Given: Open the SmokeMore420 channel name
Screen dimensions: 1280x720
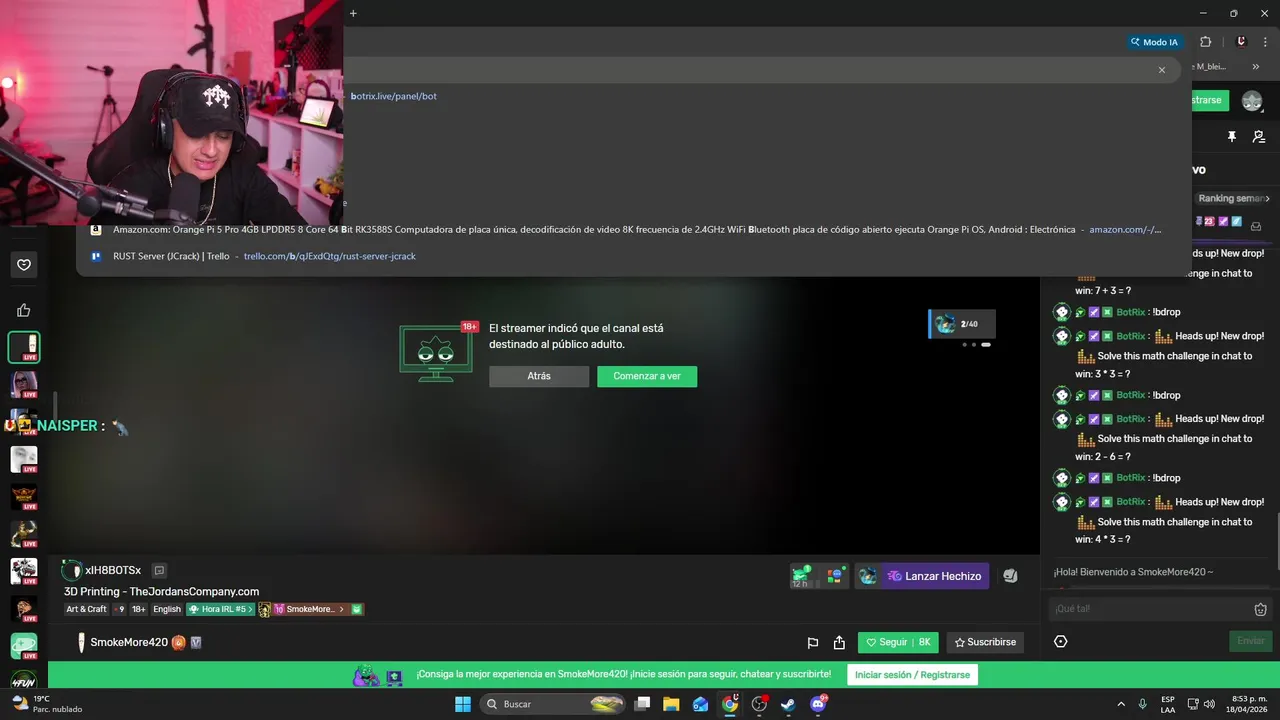Looking at the screenshot, I should click(x=129, y=642).
